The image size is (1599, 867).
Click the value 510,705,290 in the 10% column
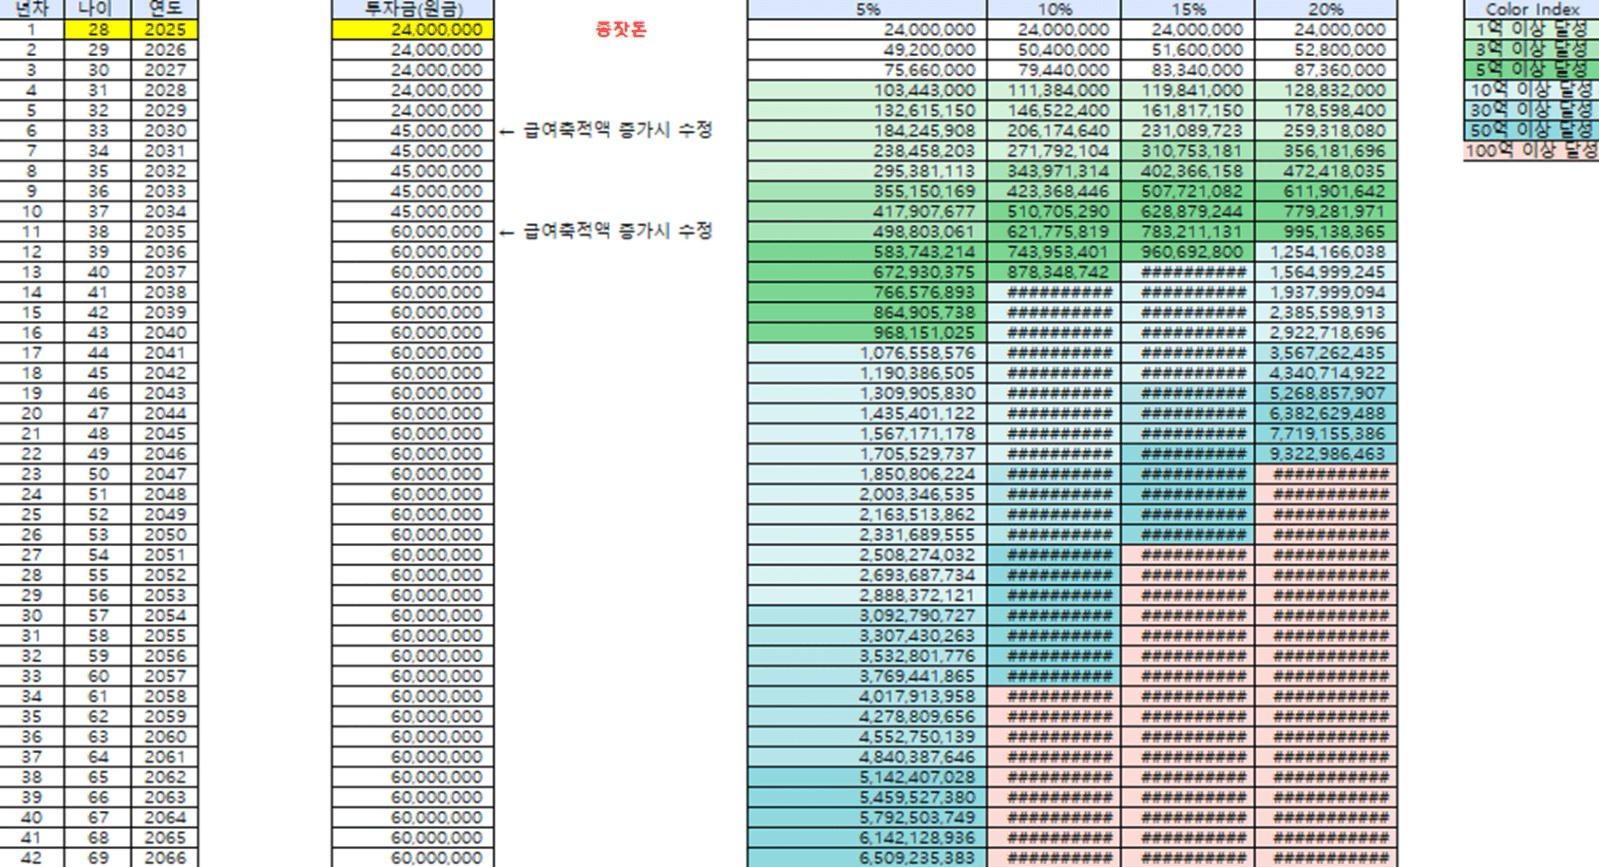1054,211
